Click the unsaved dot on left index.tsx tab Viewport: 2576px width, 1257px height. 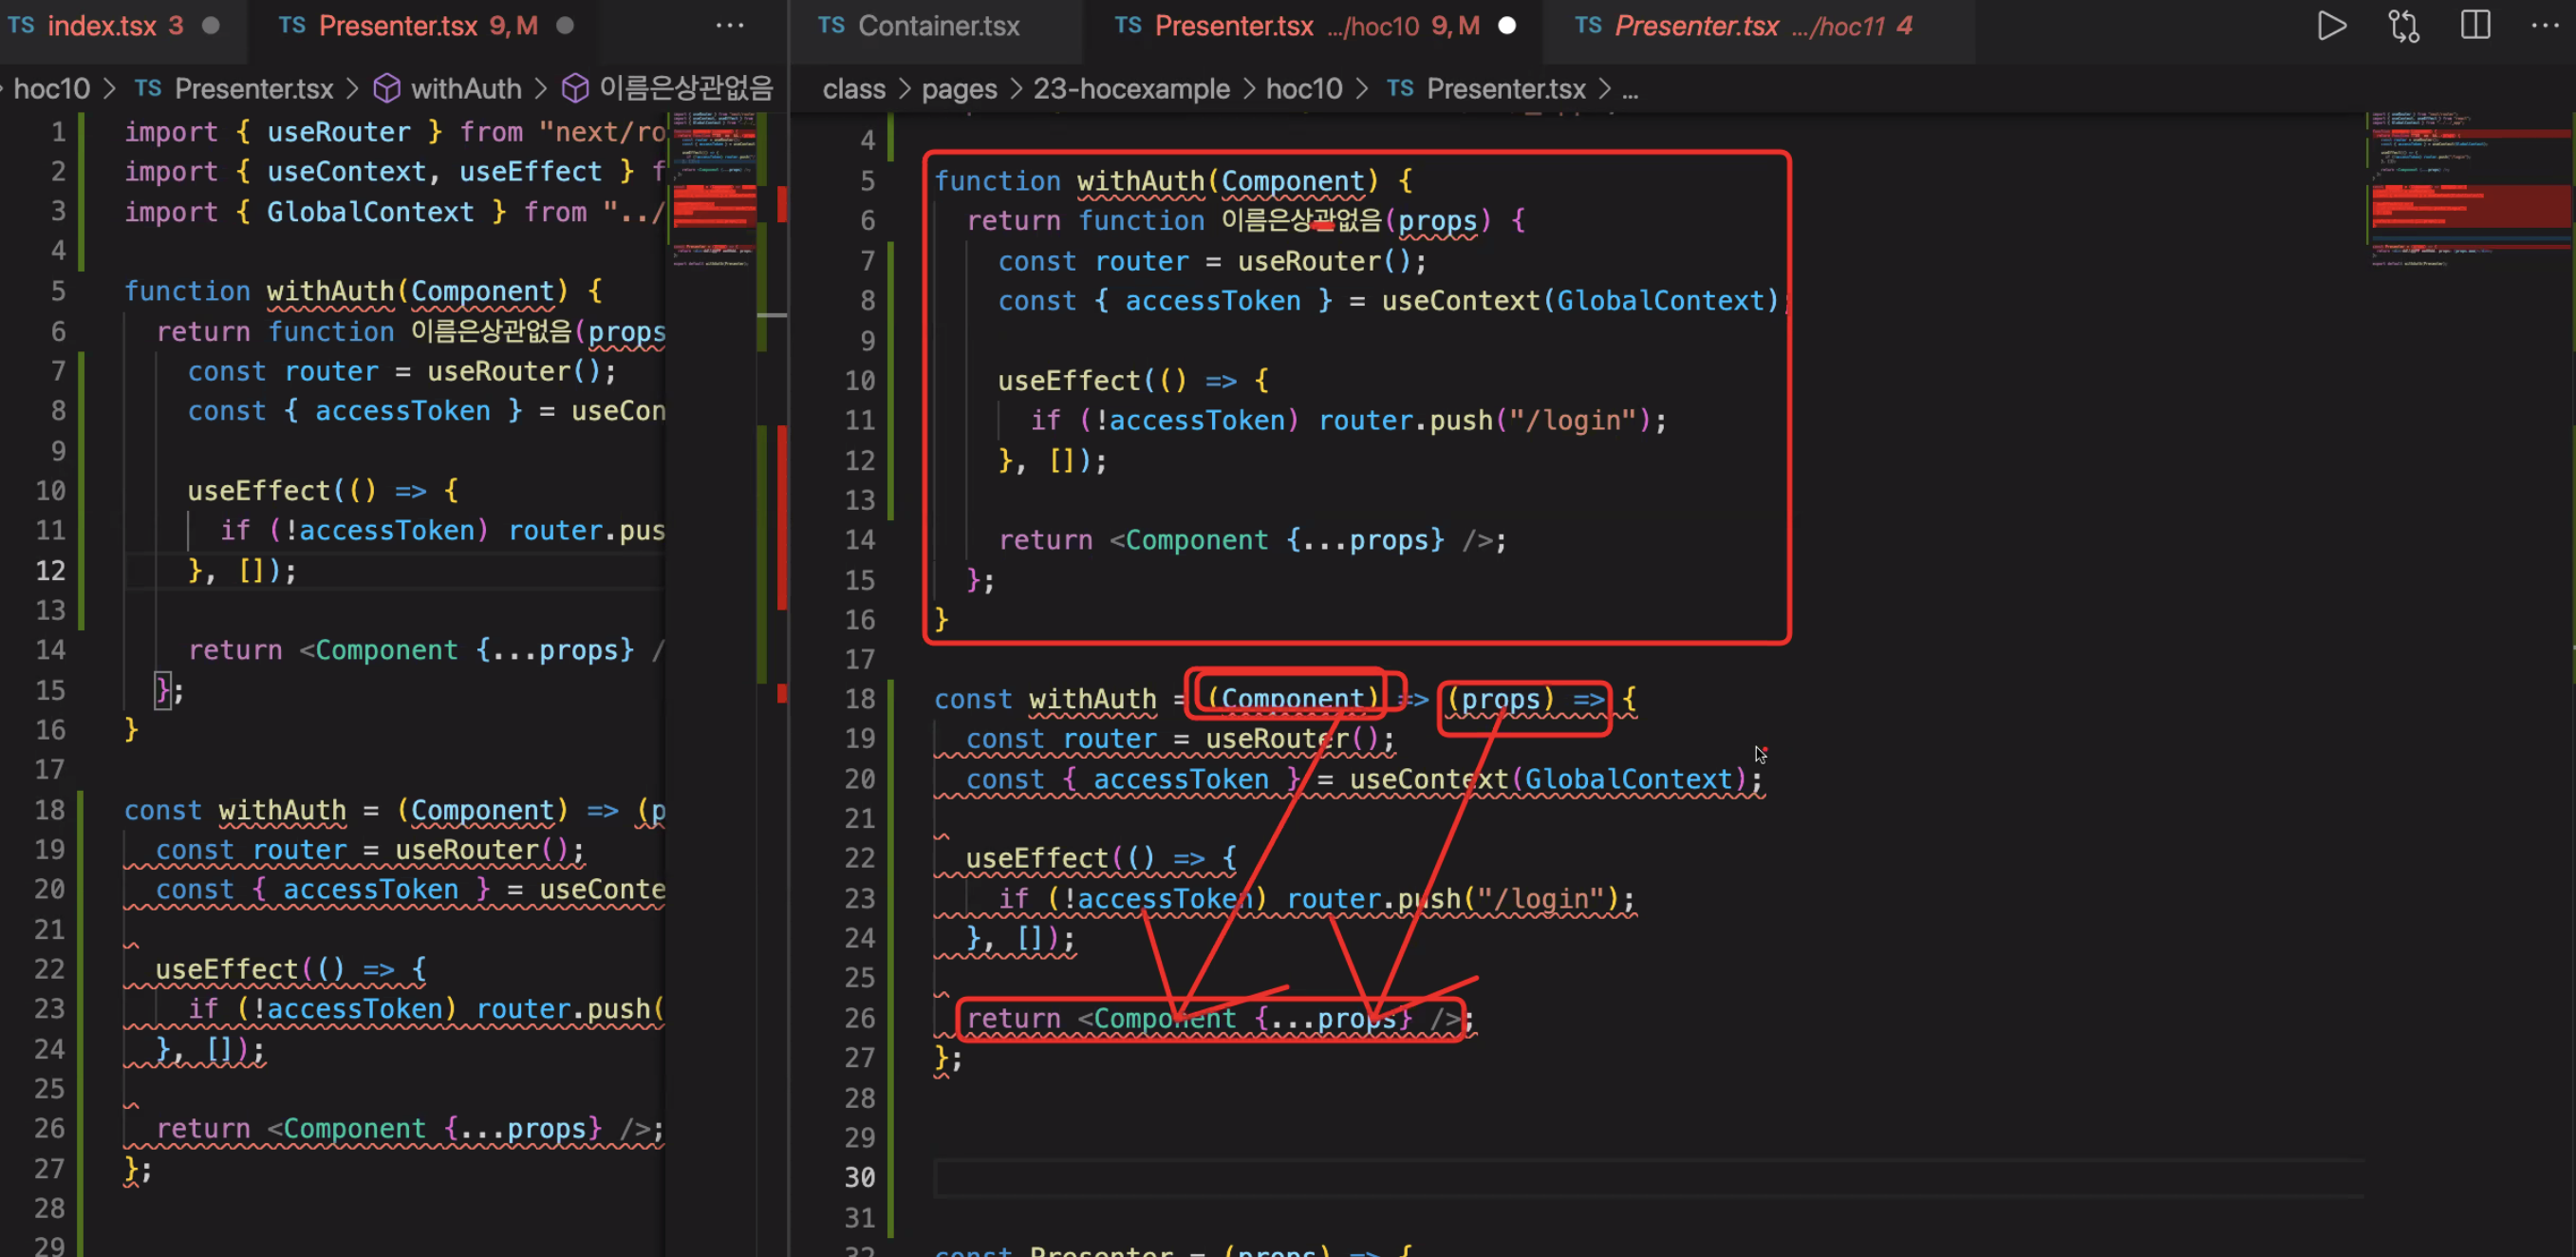pos(211,25)
